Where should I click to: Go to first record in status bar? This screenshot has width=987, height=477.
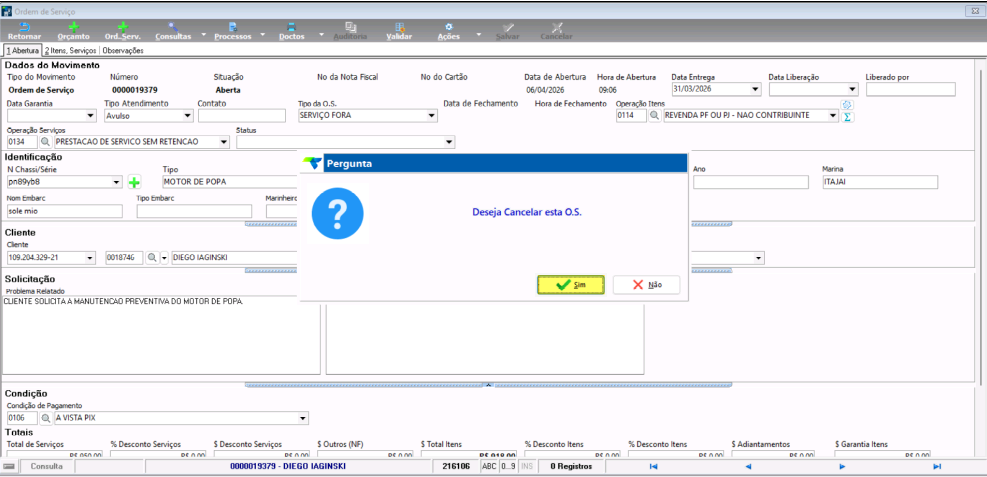[x=653, y=467]
